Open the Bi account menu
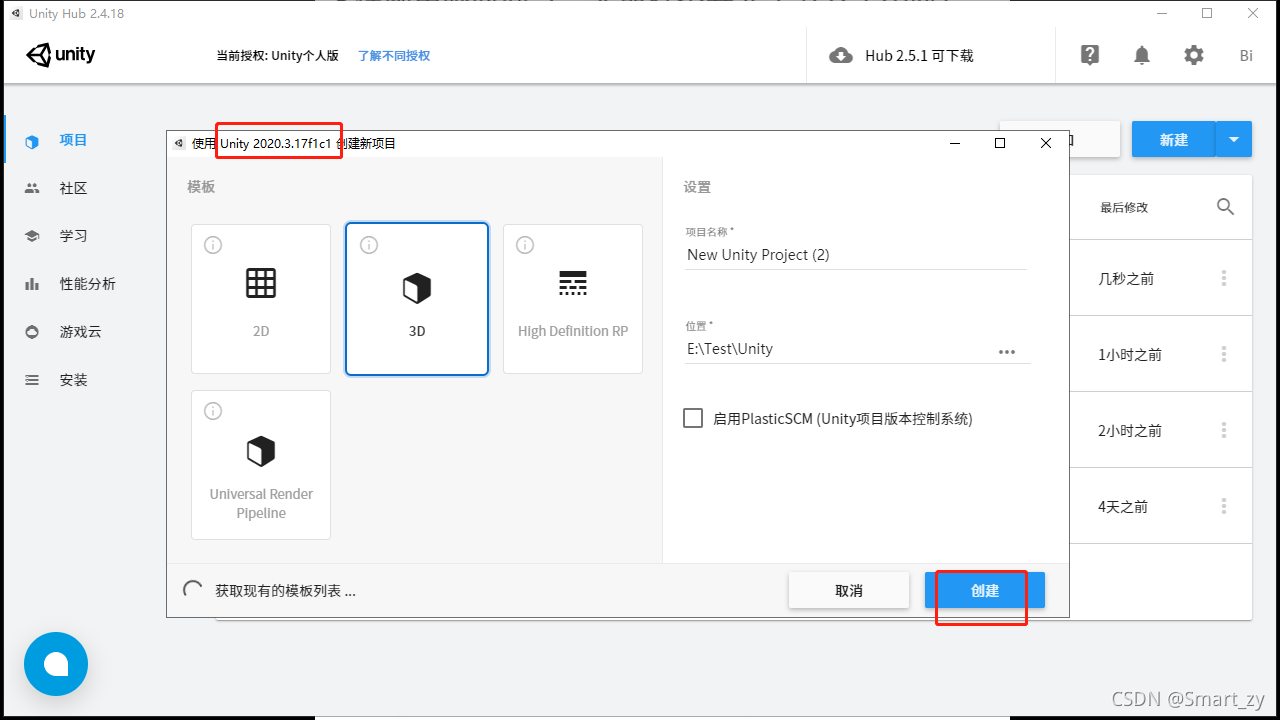The height and width of the screenshot is (720, 1280). click(1246, 56)
